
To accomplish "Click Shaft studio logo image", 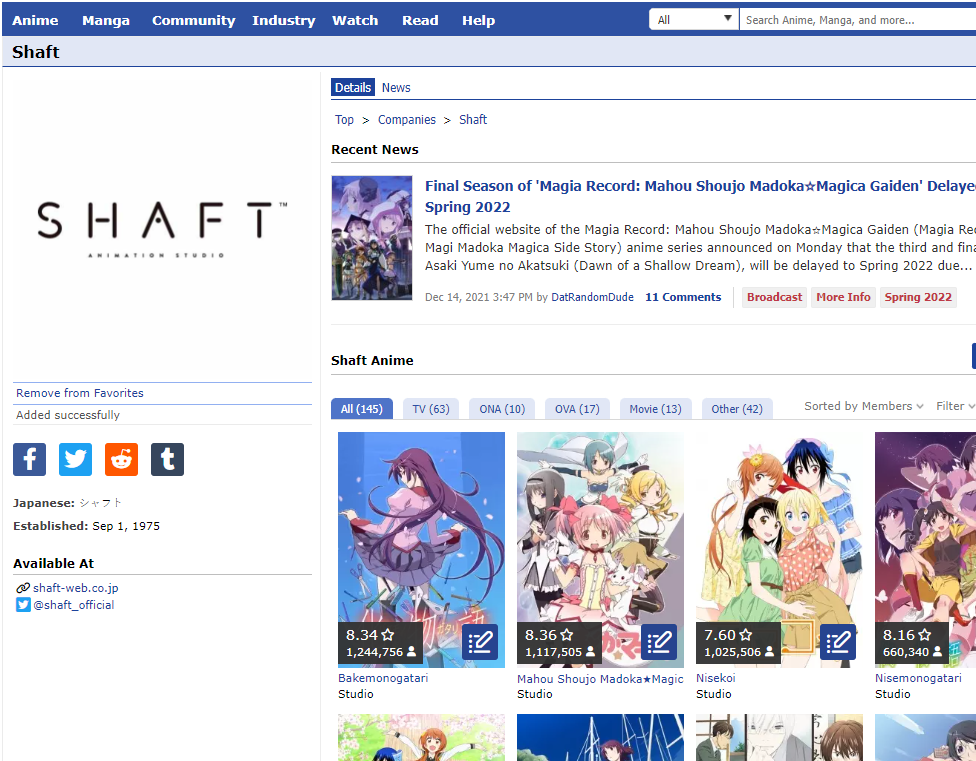I will [x=162, y=228].
